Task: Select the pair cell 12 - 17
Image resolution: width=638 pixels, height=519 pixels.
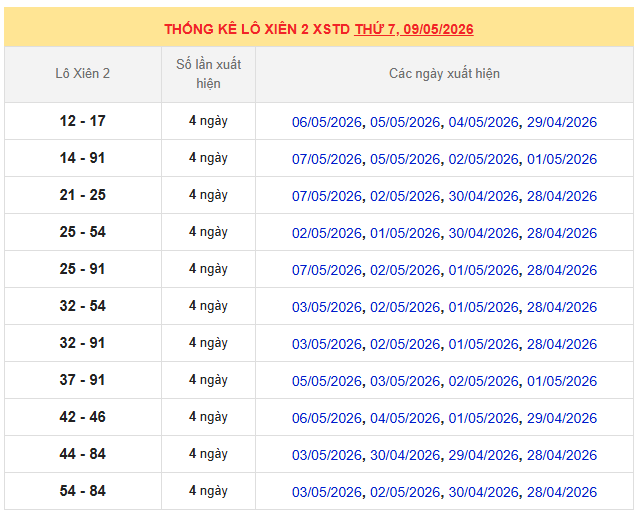Action: 83,121
